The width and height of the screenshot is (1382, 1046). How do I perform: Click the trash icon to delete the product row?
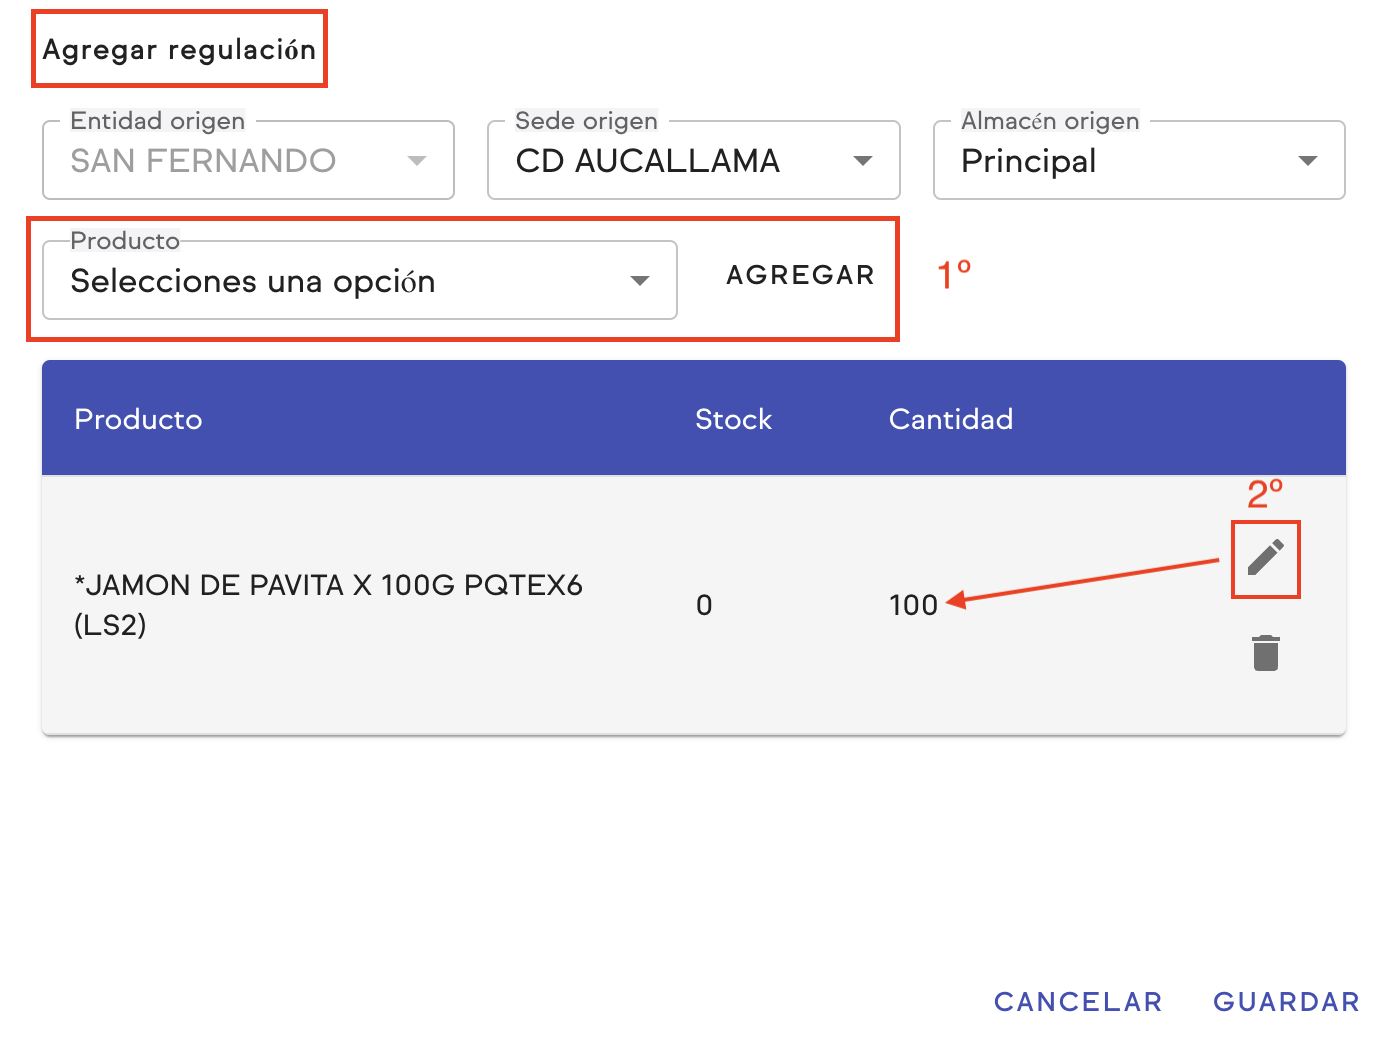click(1265, 652)
